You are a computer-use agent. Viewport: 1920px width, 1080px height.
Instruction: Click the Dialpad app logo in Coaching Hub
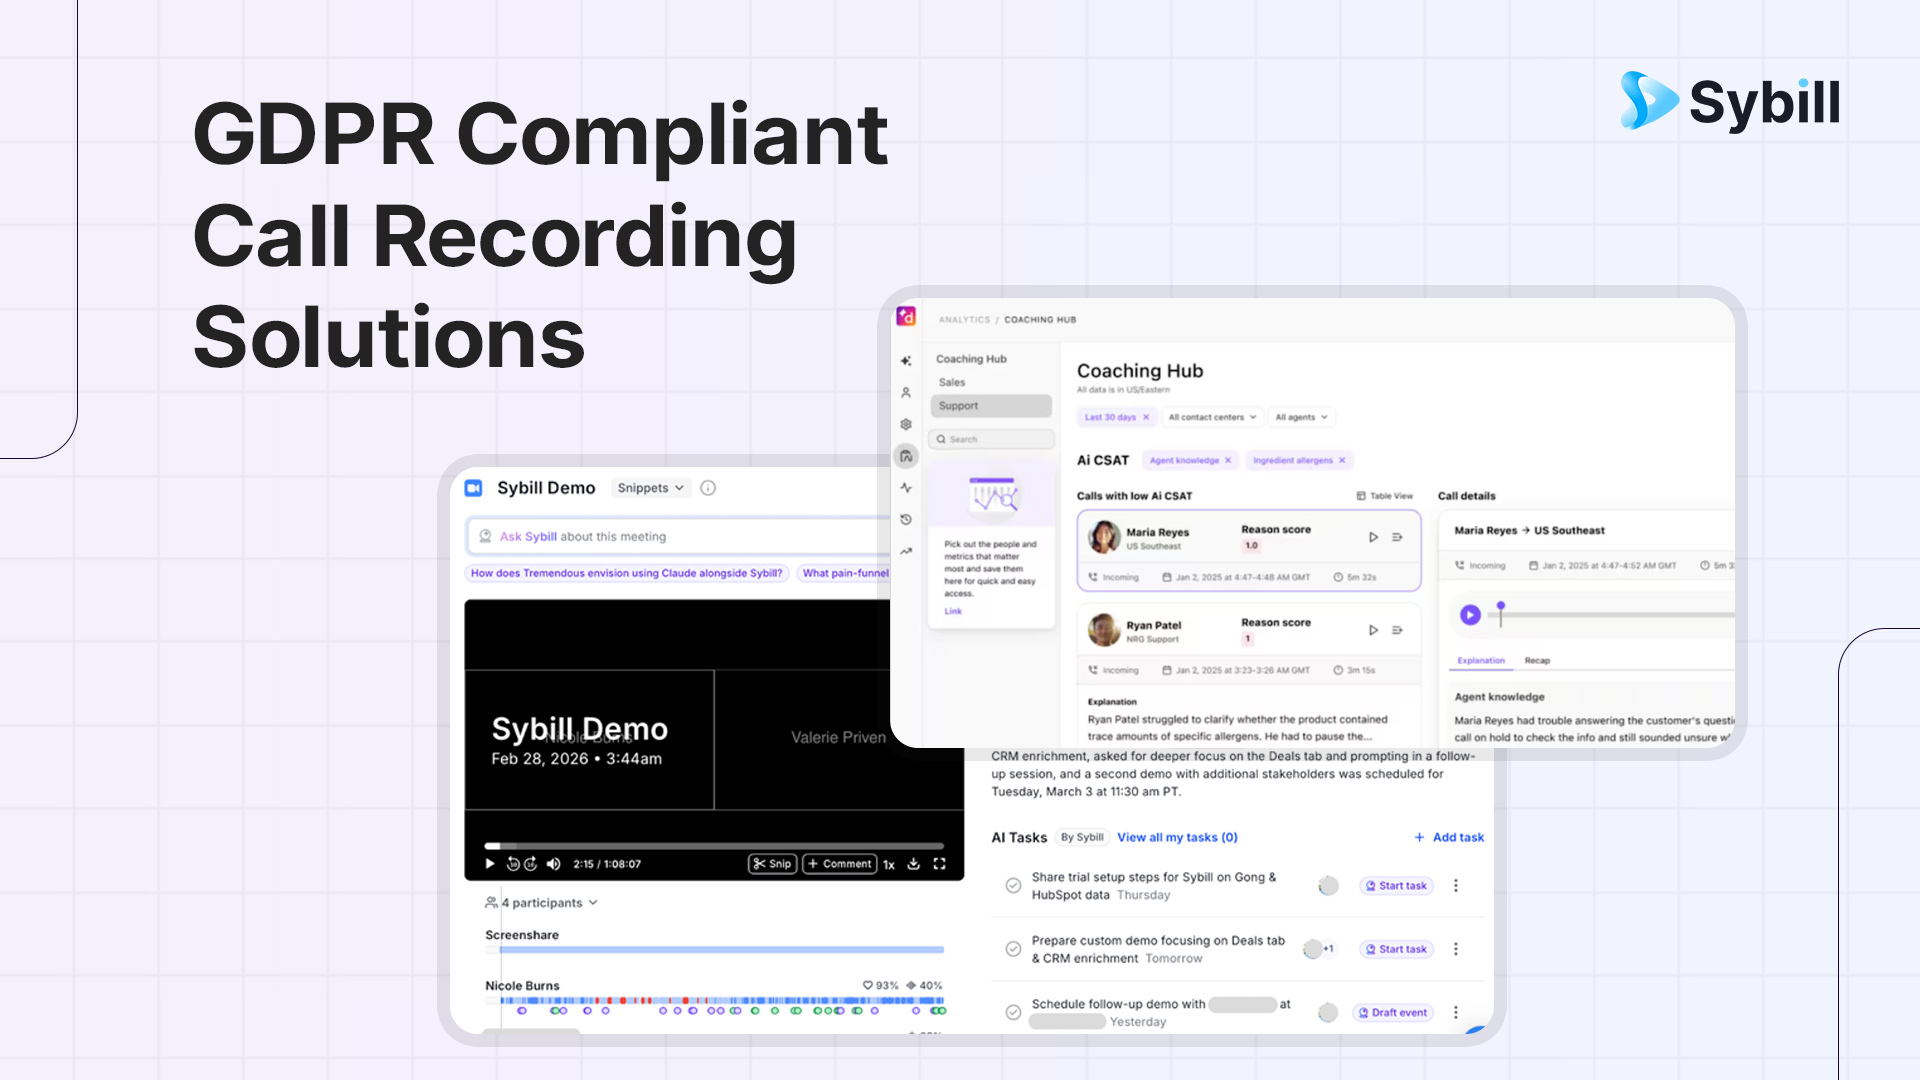coord(906,316)
